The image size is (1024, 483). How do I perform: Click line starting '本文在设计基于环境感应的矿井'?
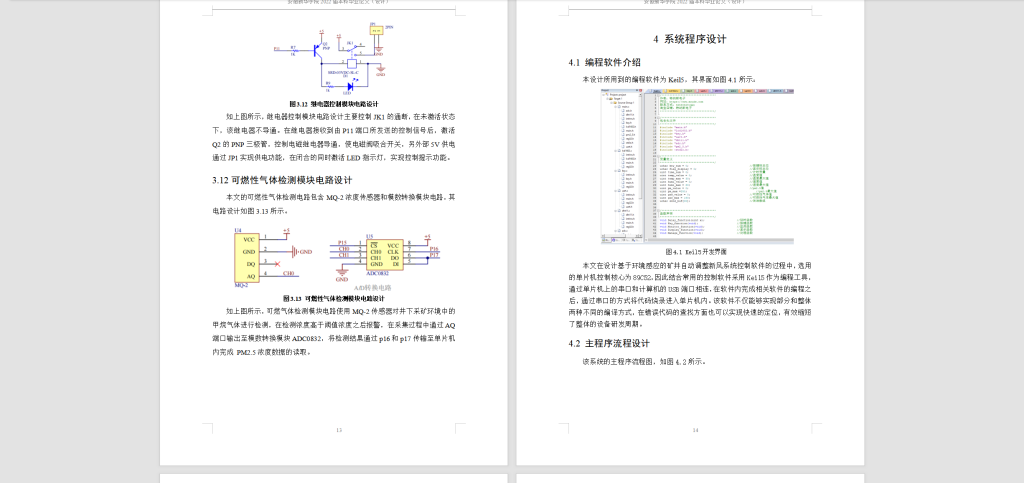(697, 266)
